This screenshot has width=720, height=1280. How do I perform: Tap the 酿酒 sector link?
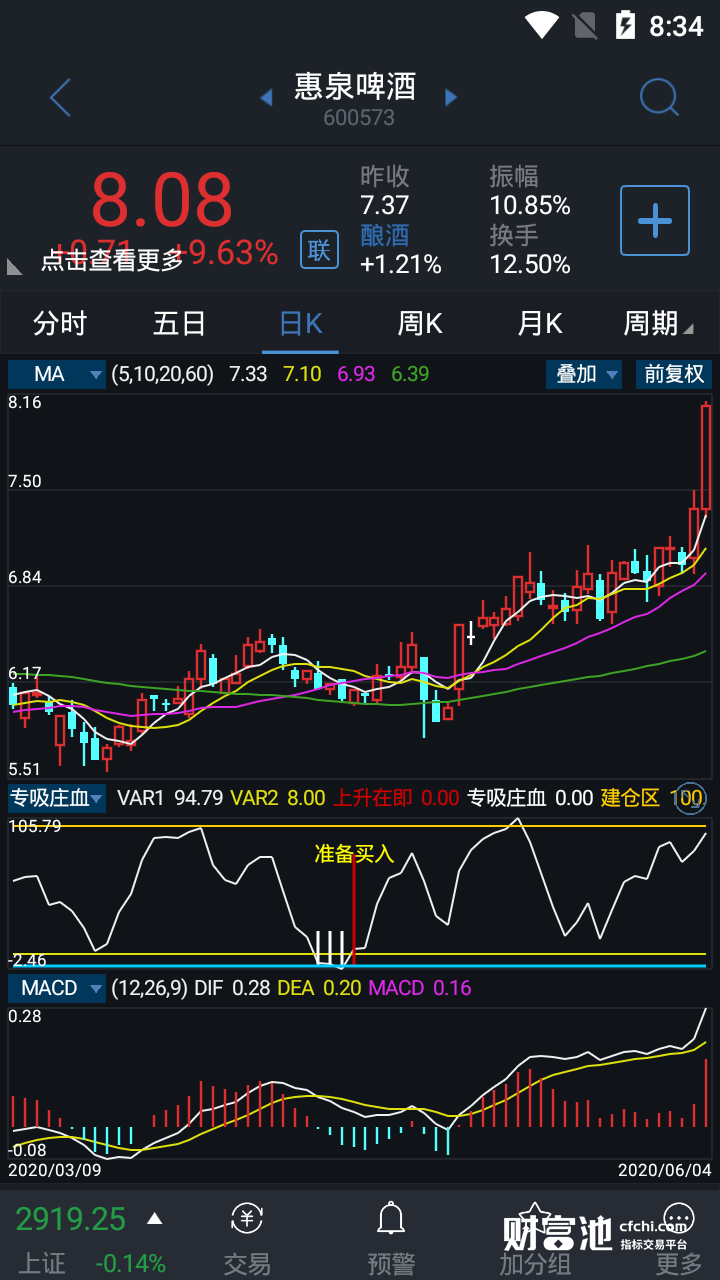click(x=385, y=235)
